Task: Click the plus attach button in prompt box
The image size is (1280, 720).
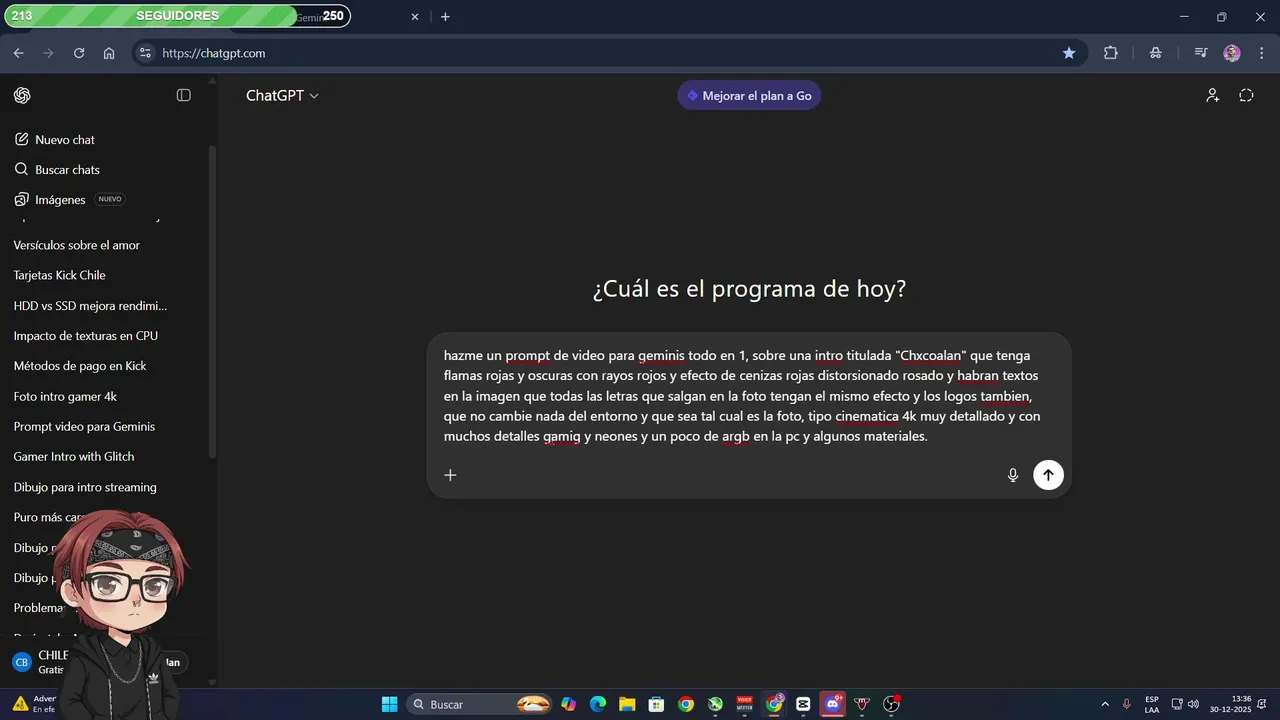Action: click(450, 475)
